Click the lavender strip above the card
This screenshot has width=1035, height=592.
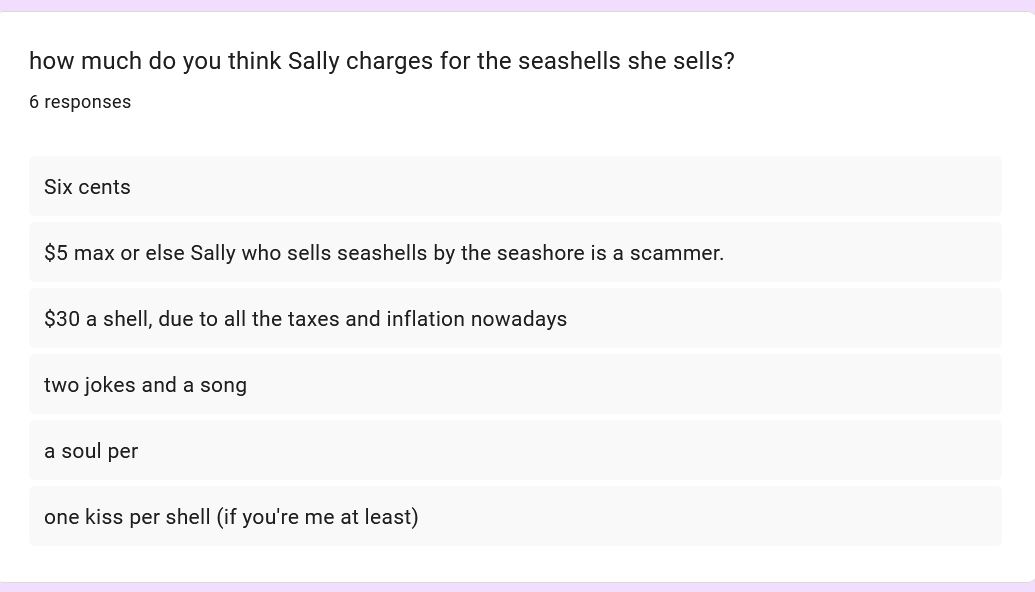coord(517,5)
